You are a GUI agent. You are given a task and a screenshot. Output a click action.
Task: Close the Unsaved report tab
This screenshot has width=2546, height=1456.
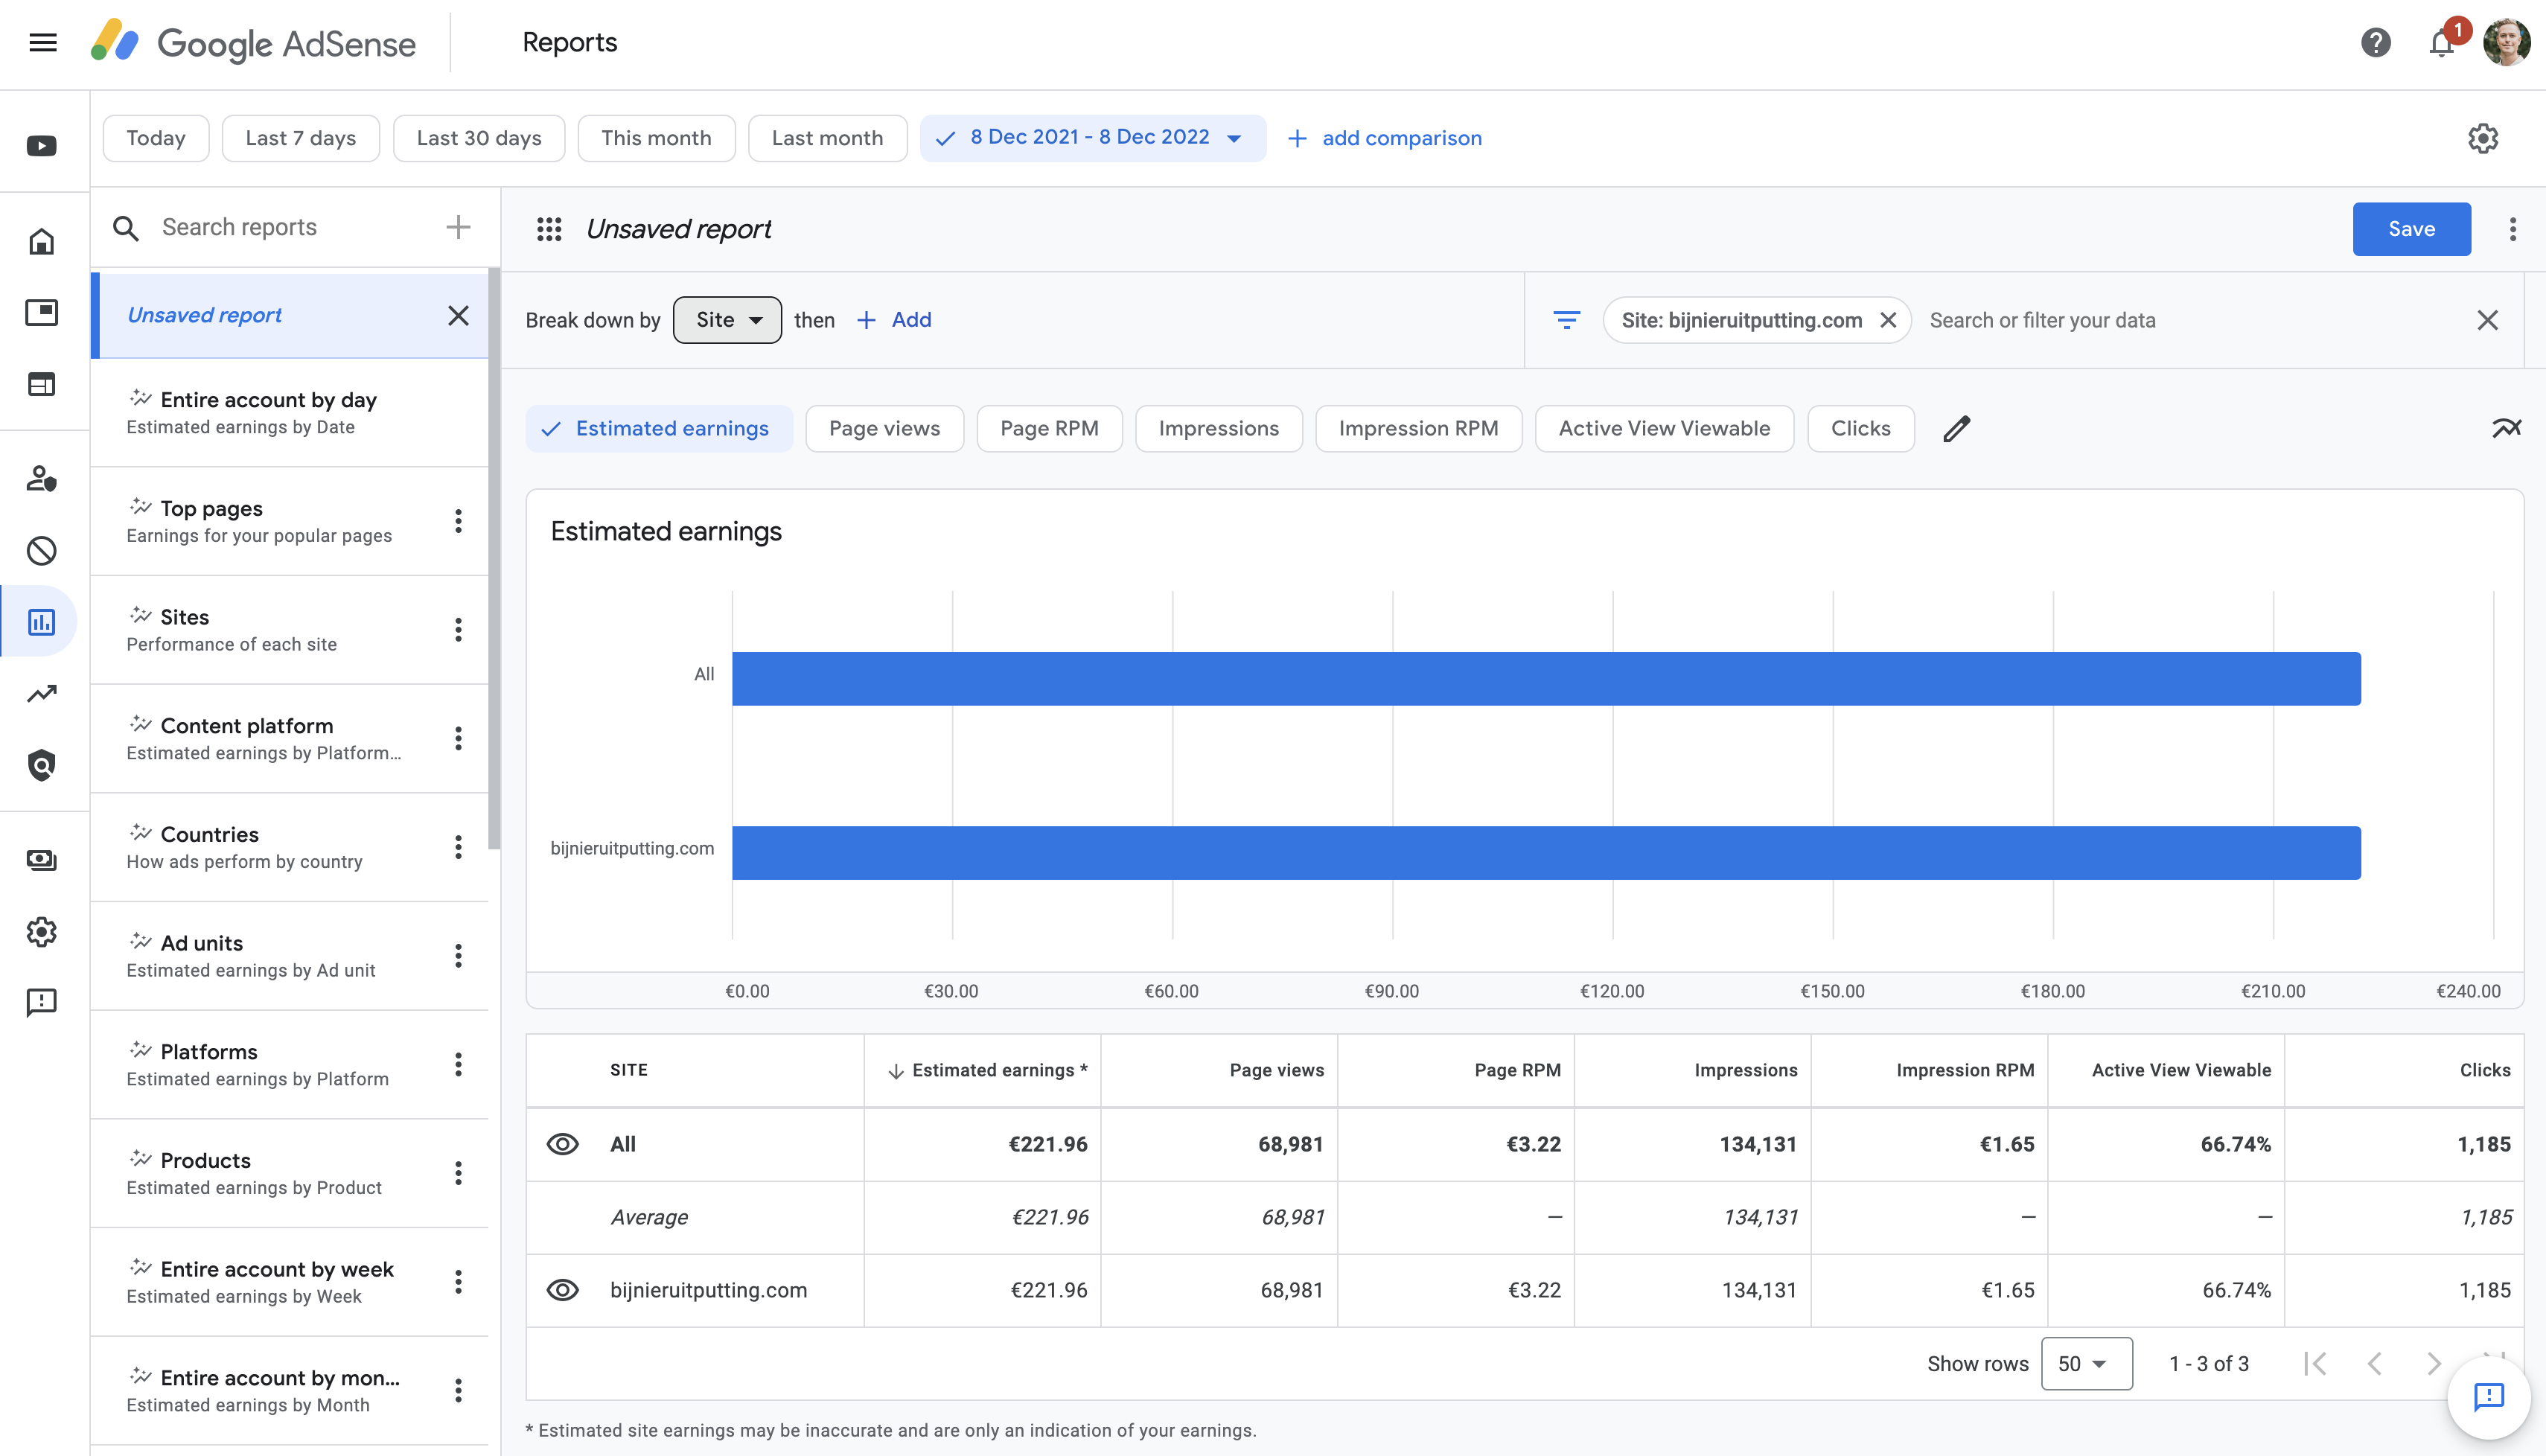(x=458, y=316)
